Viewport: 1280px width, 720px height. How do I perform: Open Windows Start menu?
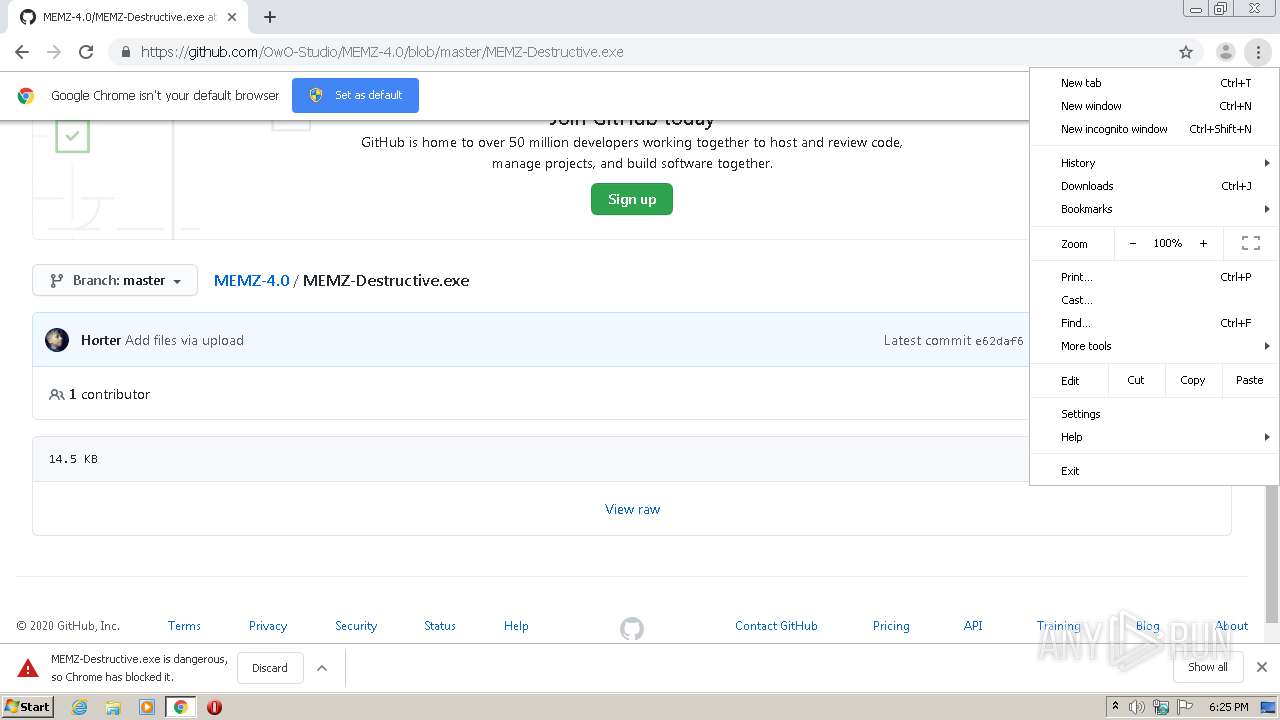point(27,707)
